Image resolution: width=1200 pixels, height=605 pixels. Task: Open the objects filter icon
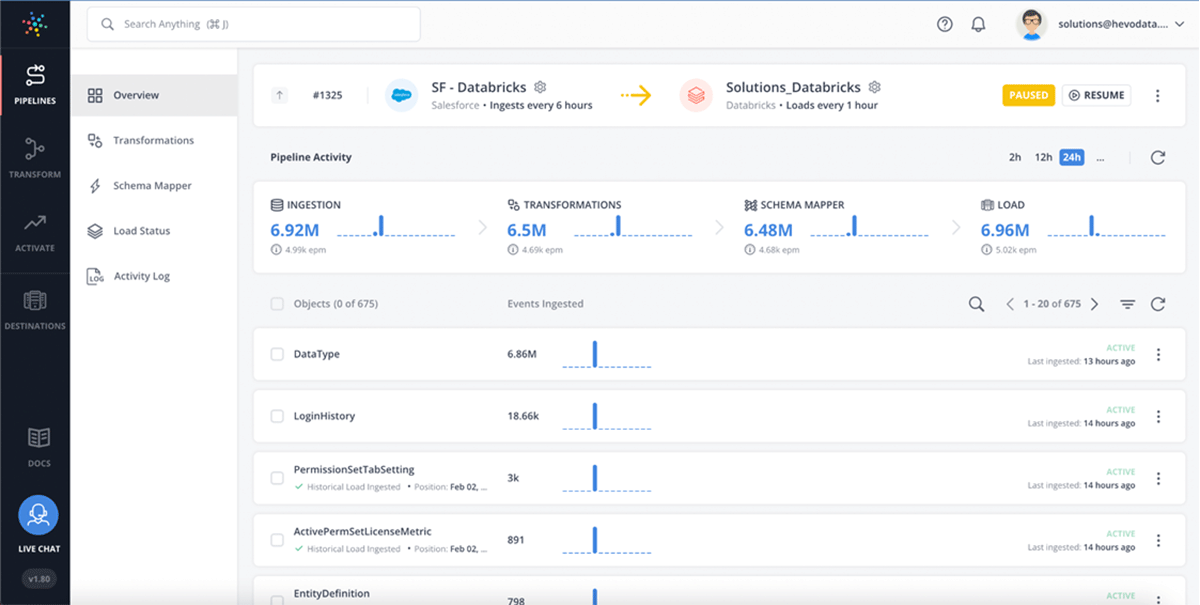coord(1127,304)
